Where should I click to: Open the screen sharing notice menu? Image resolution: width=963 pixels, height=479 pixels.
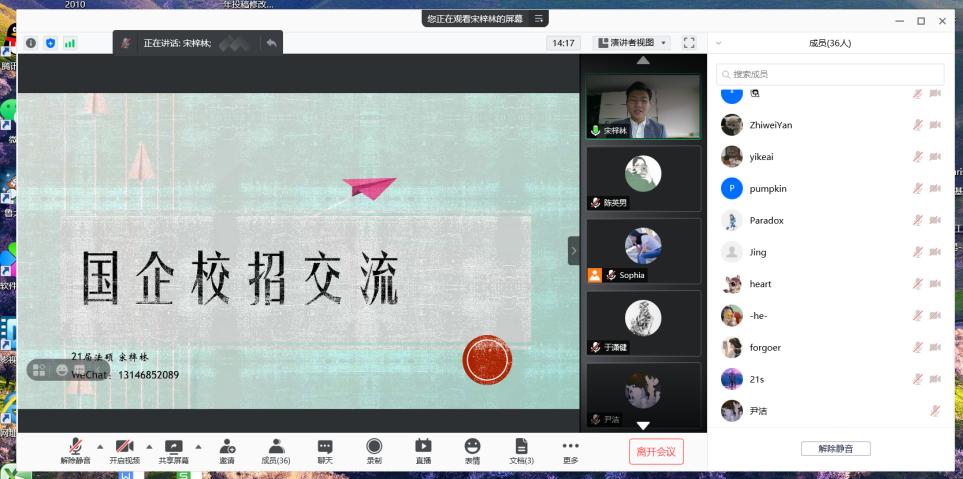539,18
